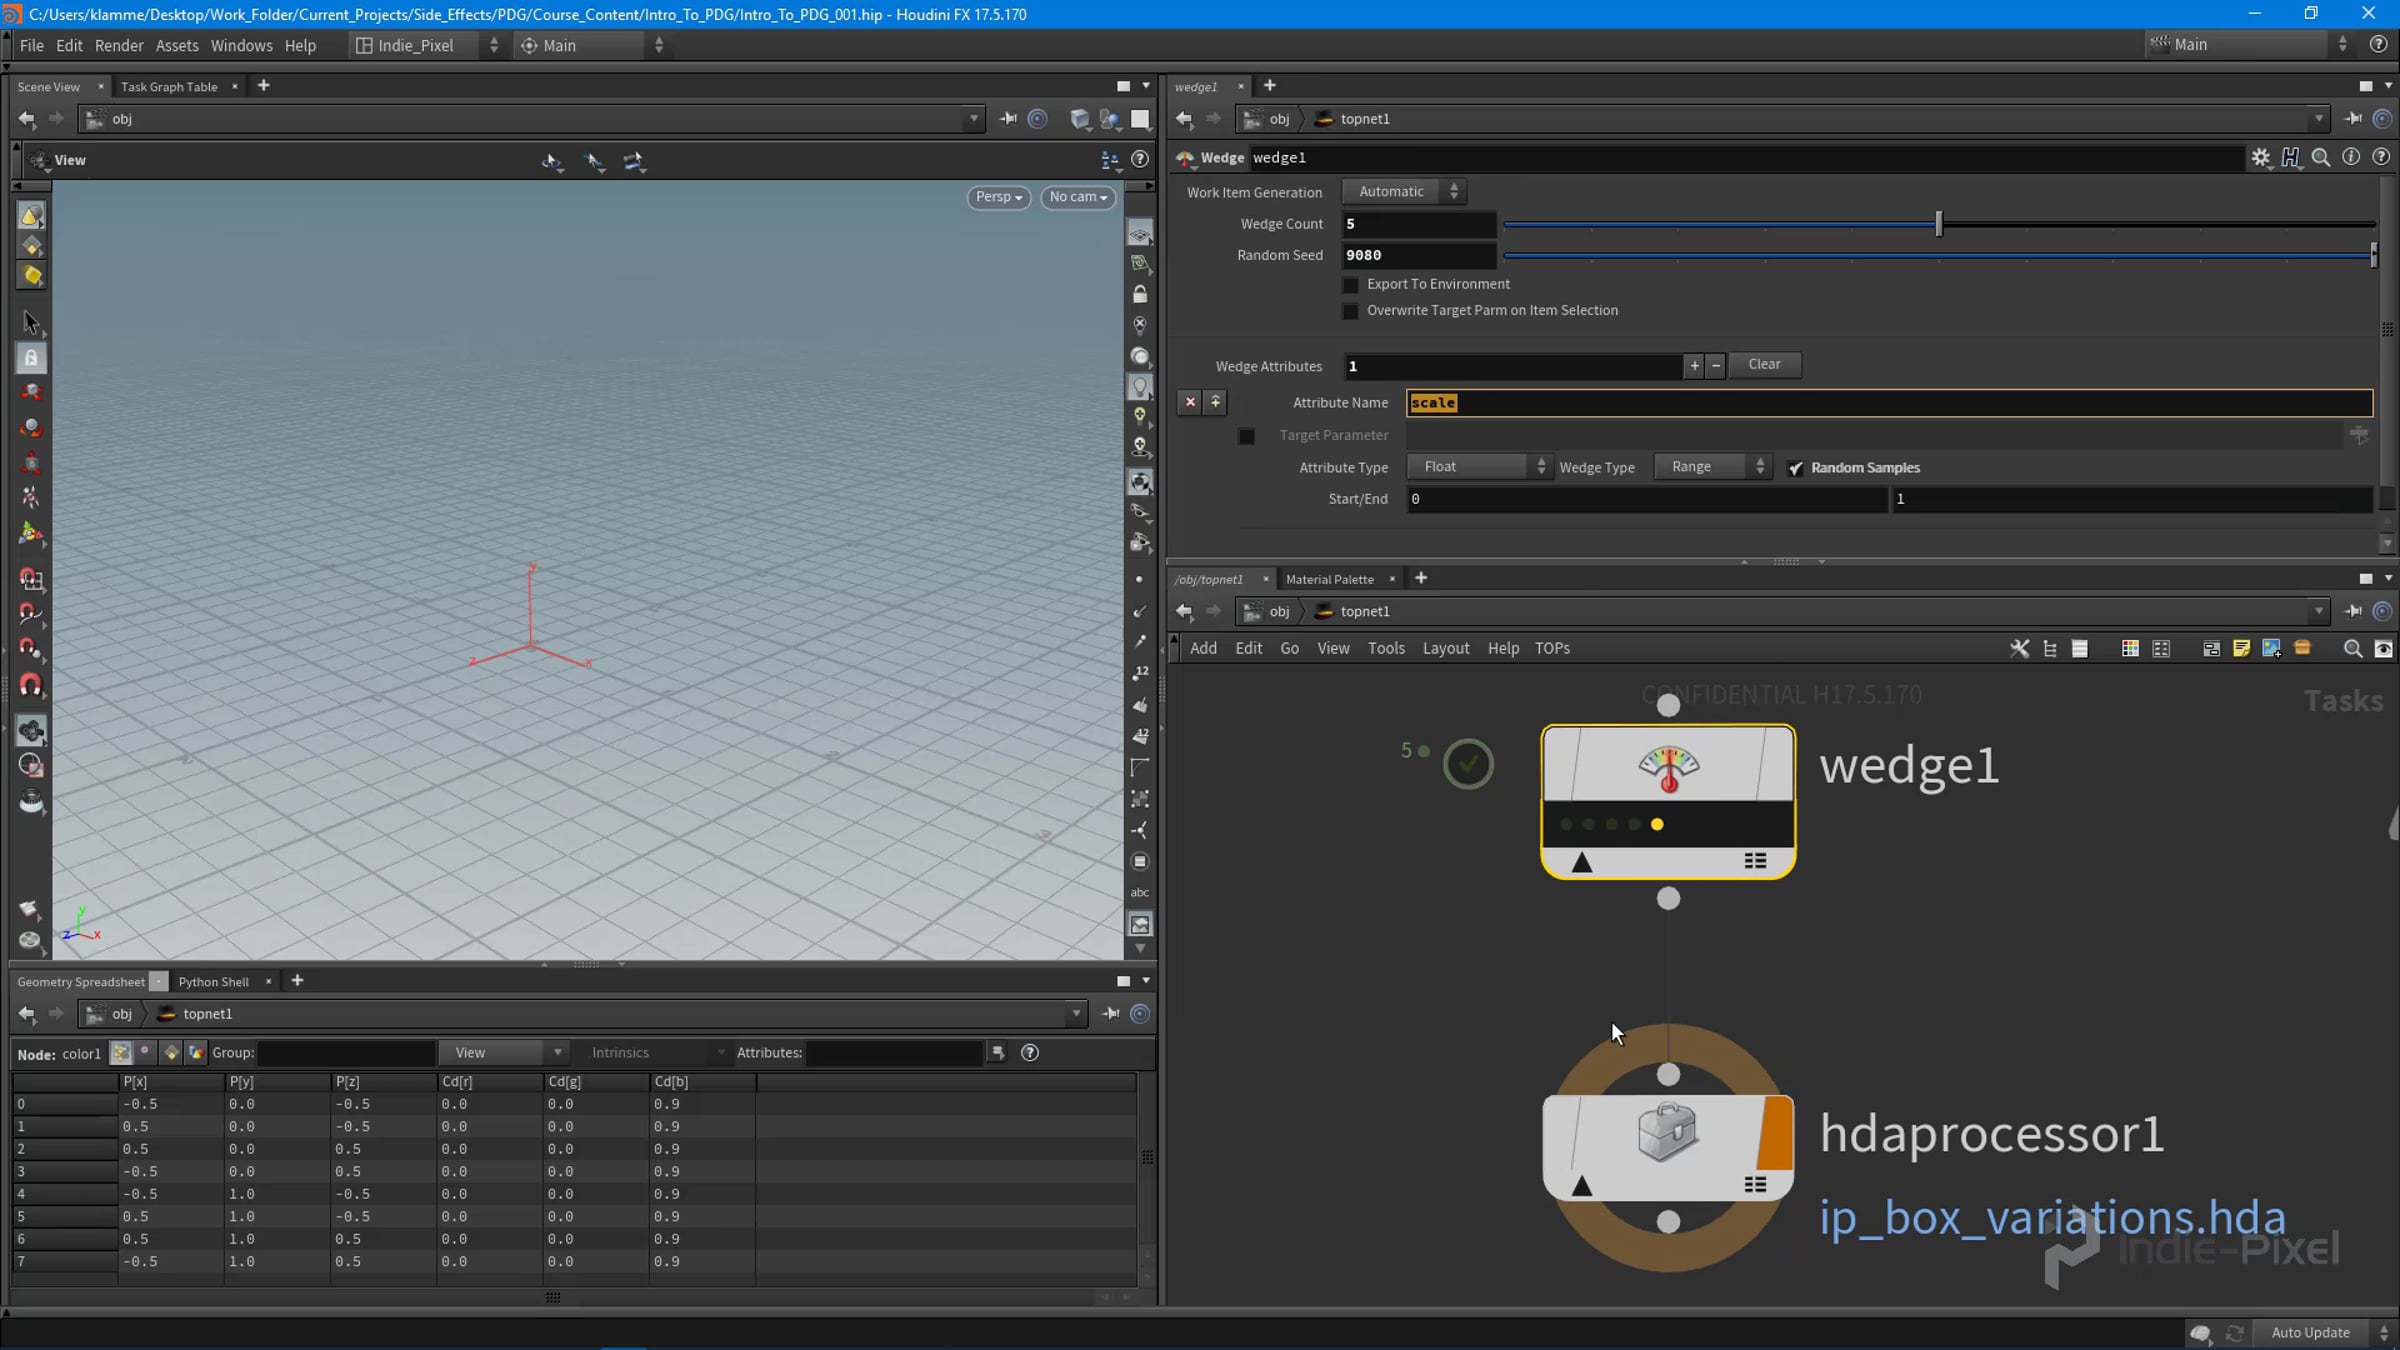Open the Work Item Generation Automatic dropdown
The image size is (2400, 1350).
(1404, 192)
